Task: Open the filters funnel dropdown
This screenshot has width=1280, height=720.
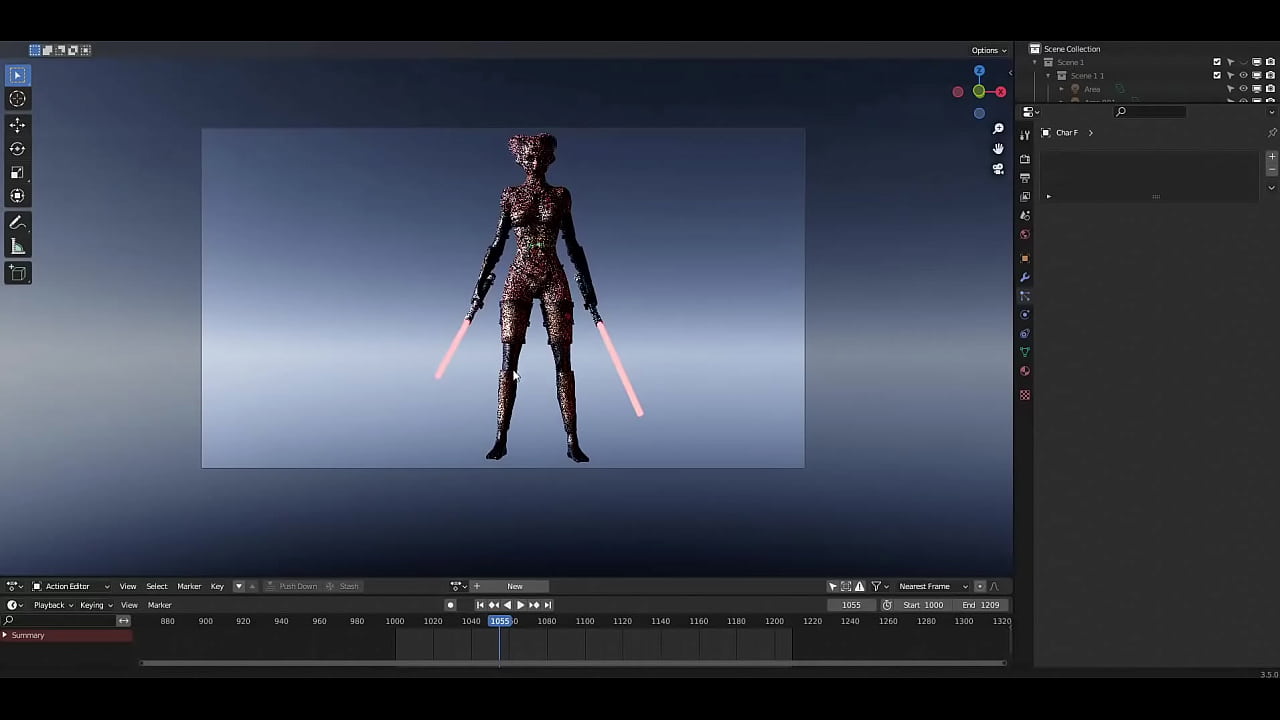Action: [878, 587]
